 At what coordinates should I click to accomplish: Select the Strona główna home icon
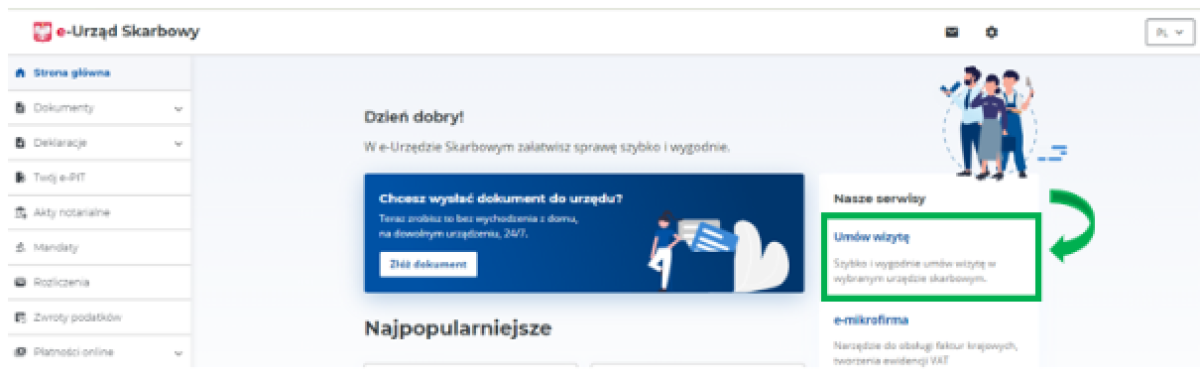tap(20, 72)
